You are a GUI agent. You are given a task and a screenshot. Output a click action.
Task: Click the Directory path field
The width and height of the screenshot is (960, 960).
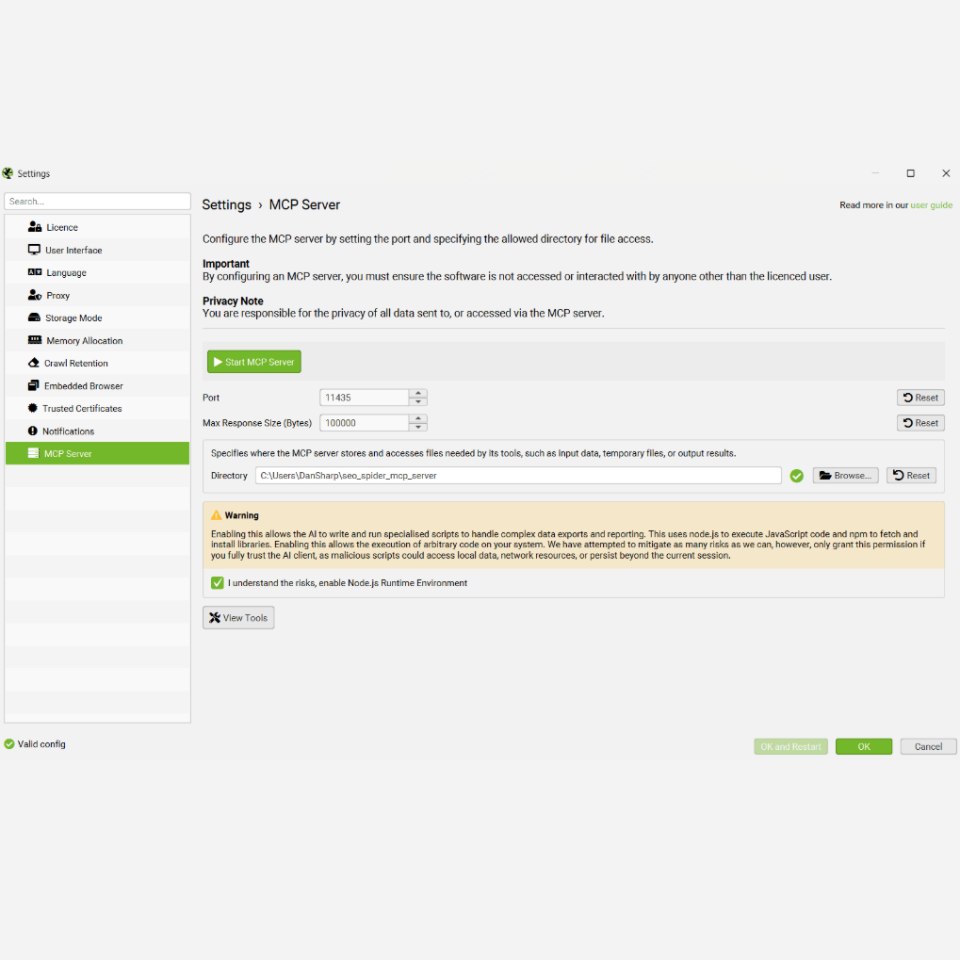(x=518, y=475)
